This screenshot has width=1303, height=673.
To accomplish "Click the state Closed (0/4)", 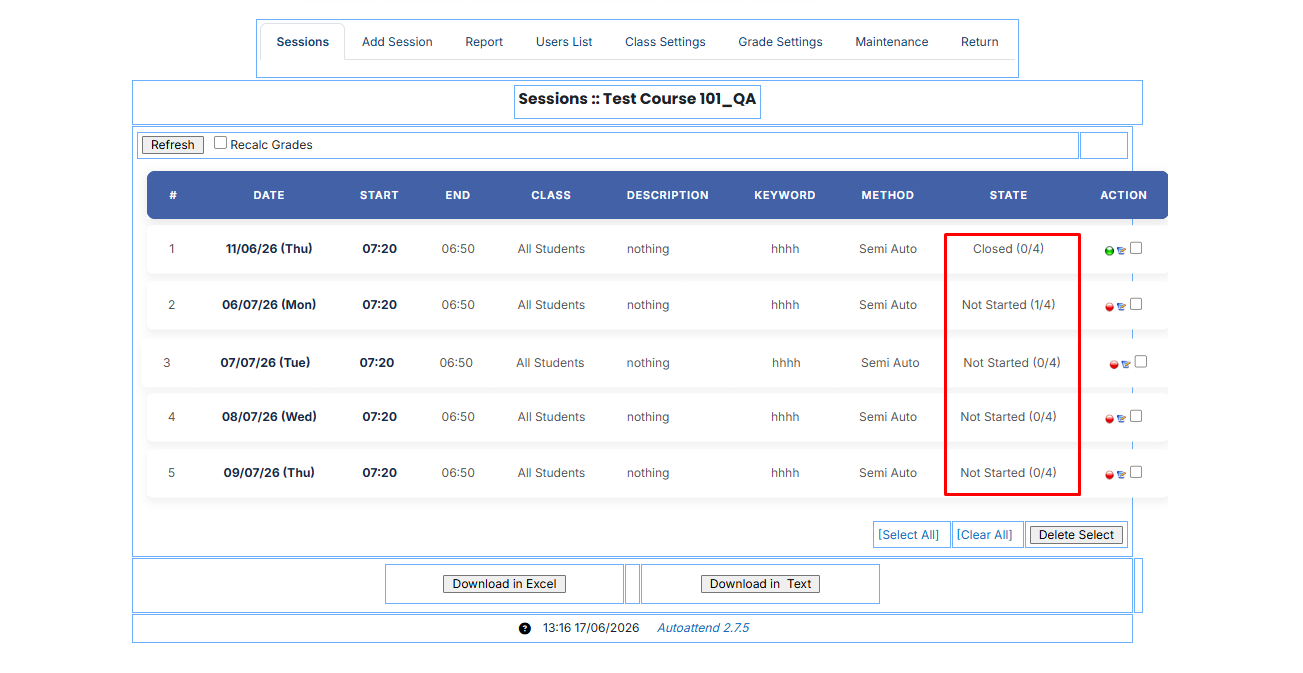I will (x=1008, y=249).
